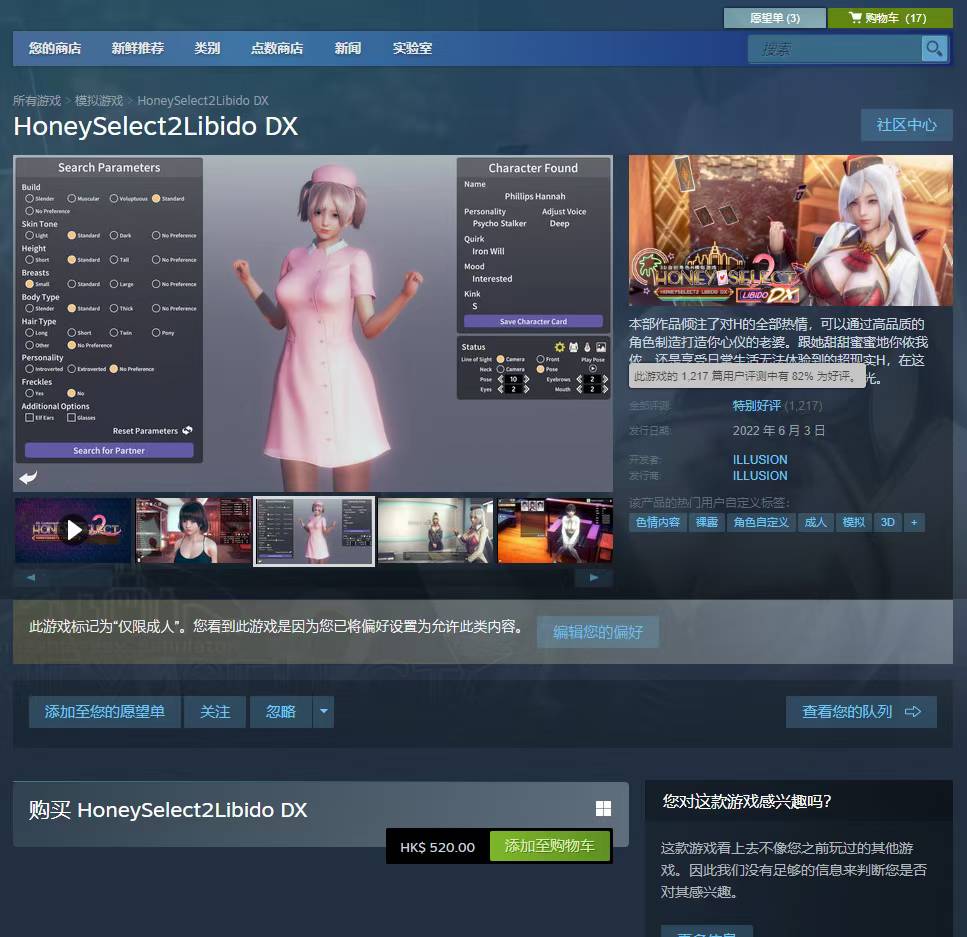This screenshot has width=967, height=937.
Task: Click the image icon in Status panel
Action: click(x=601, y=347)
